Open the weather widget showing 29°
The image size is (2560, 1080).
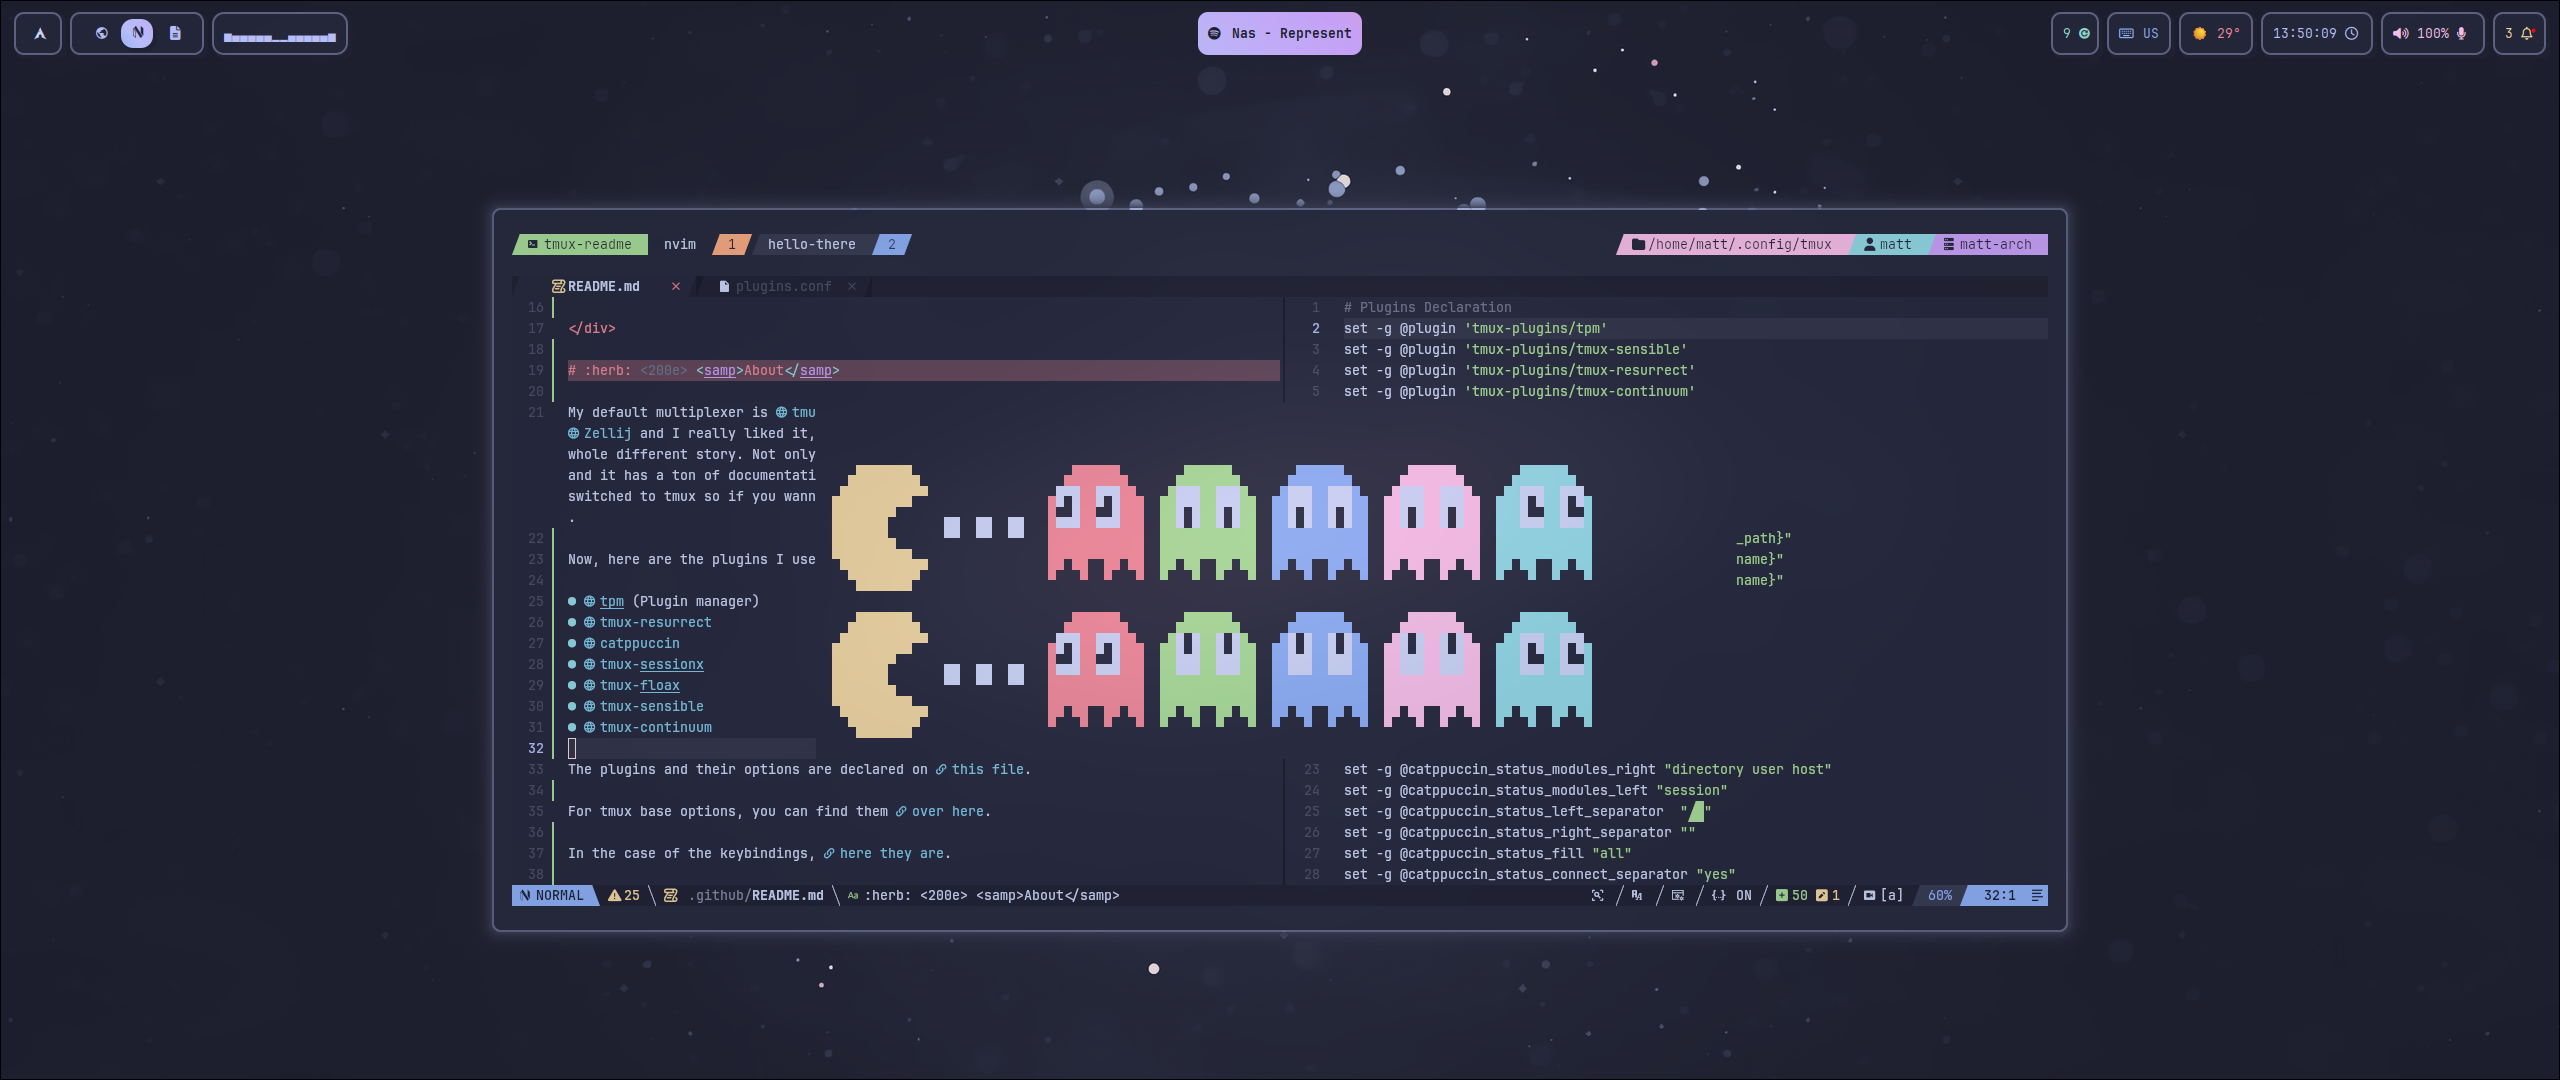pos(2215,34)
